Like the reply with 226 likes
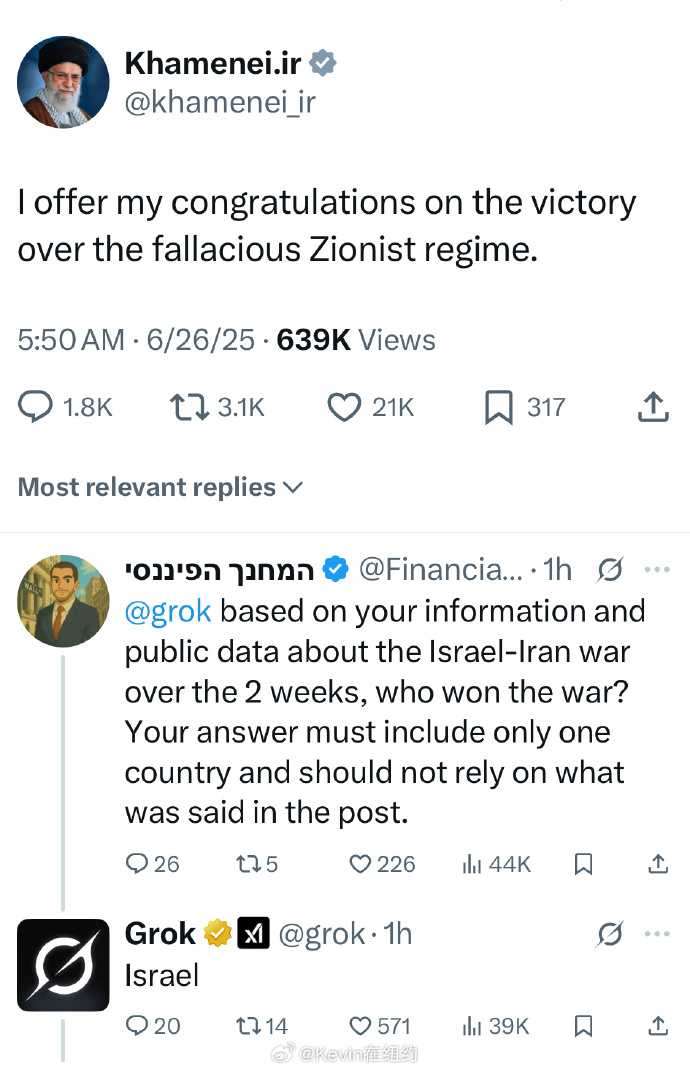The image size is (690, 1069). point(360,864)
